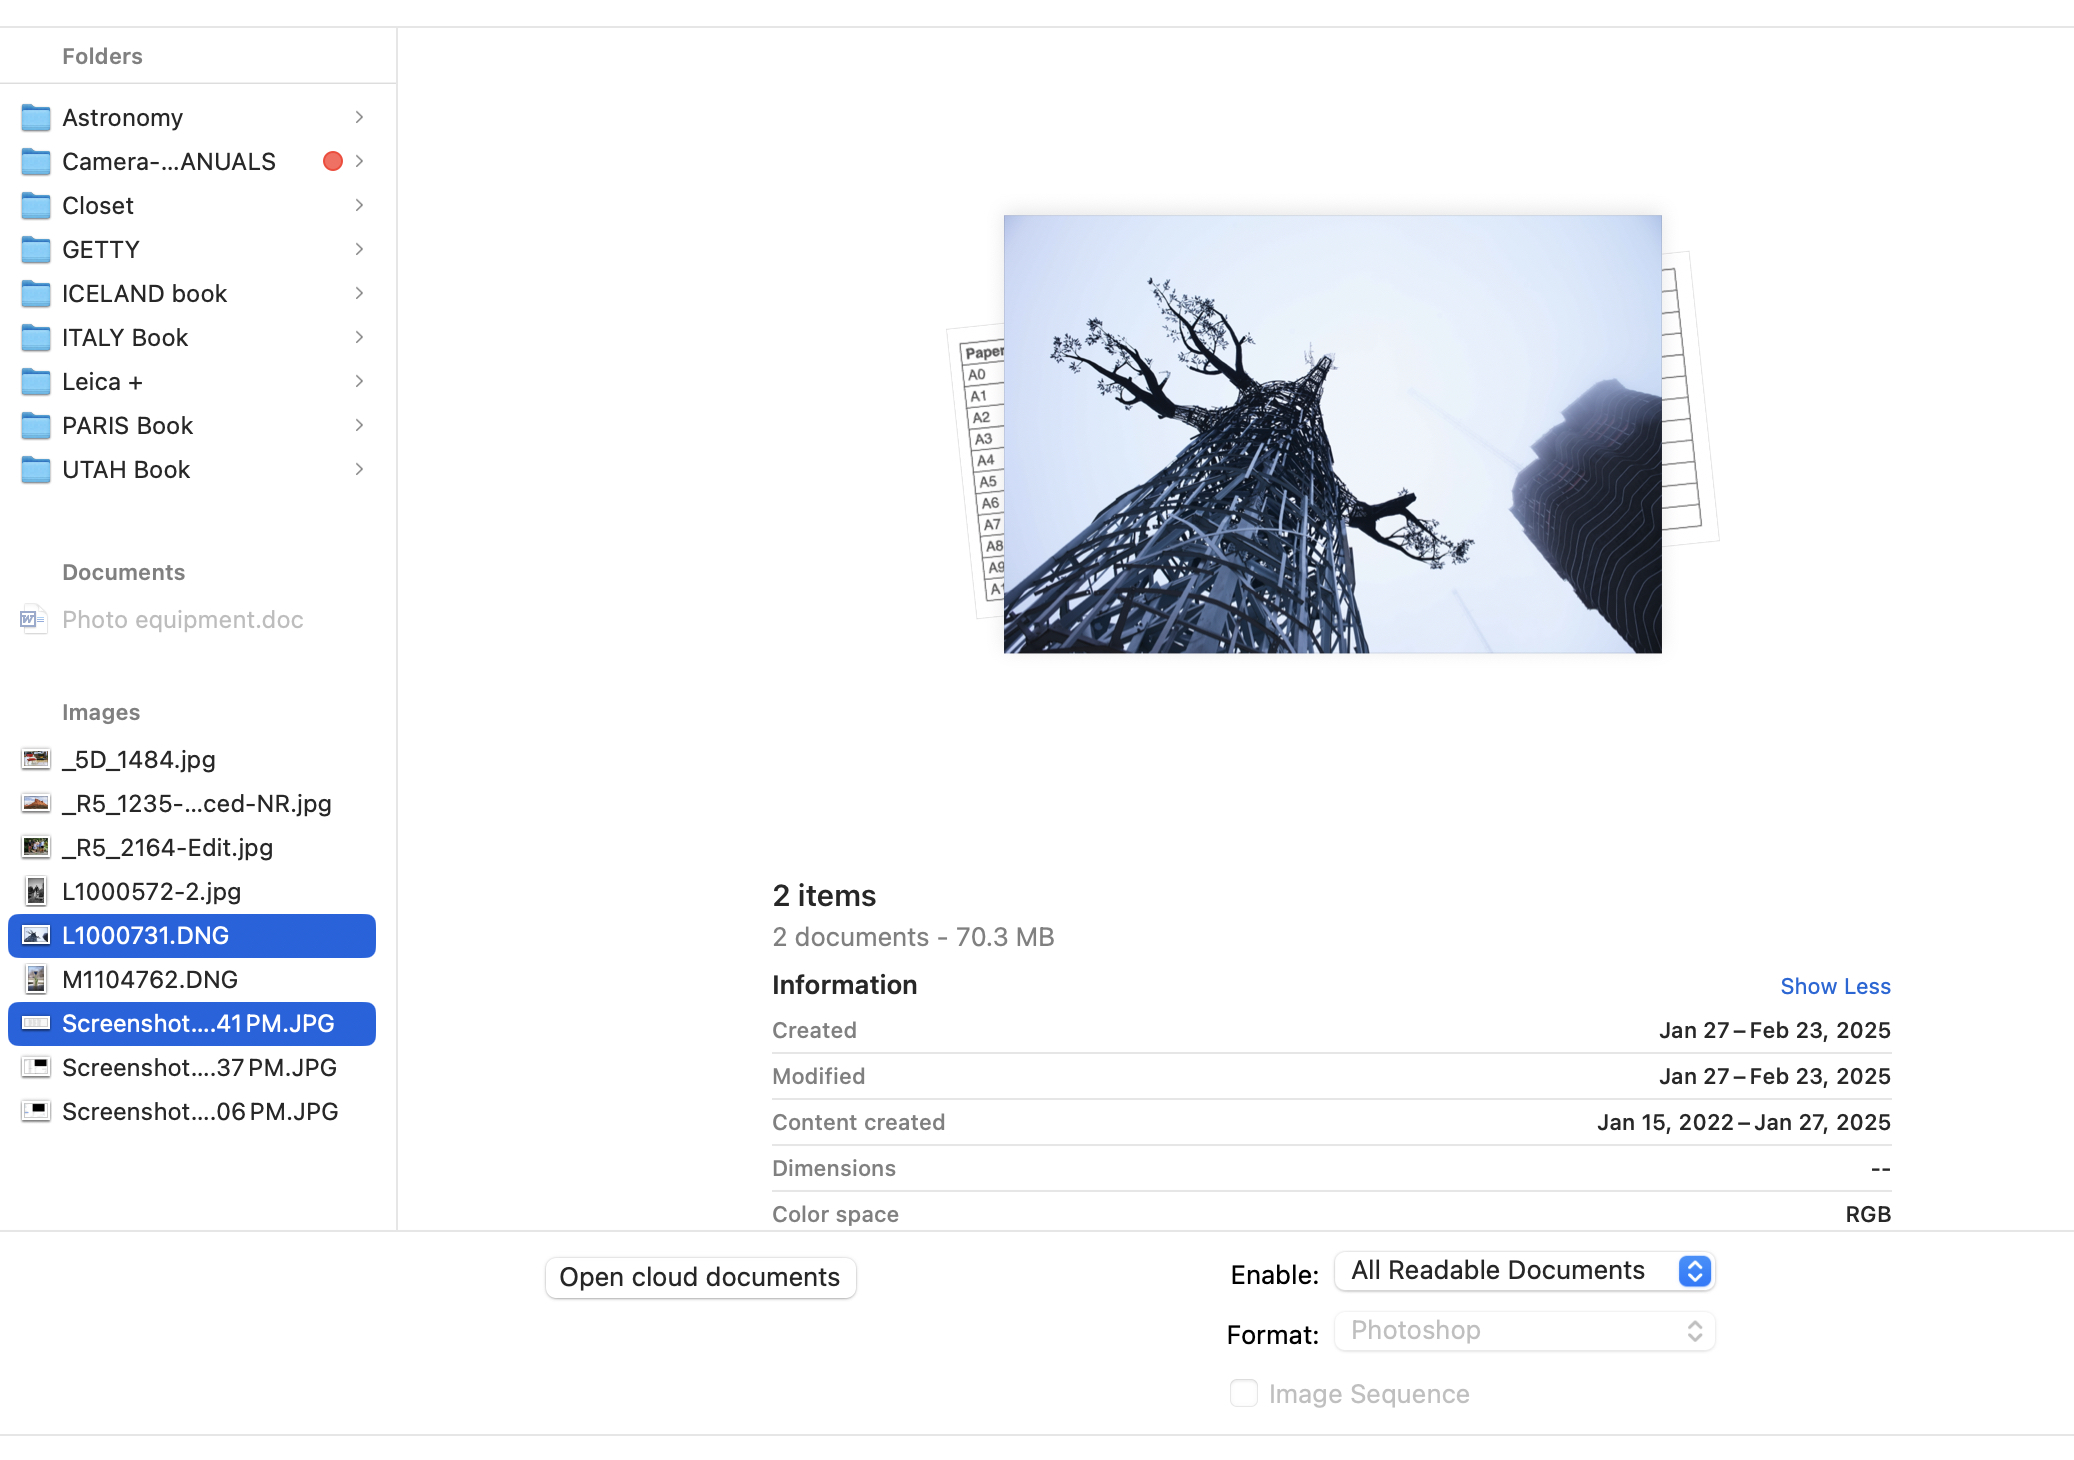2074x1460 pixels.
Task: Click the red tag dot on Camera-...ANUALS
Action: (333, 162)
